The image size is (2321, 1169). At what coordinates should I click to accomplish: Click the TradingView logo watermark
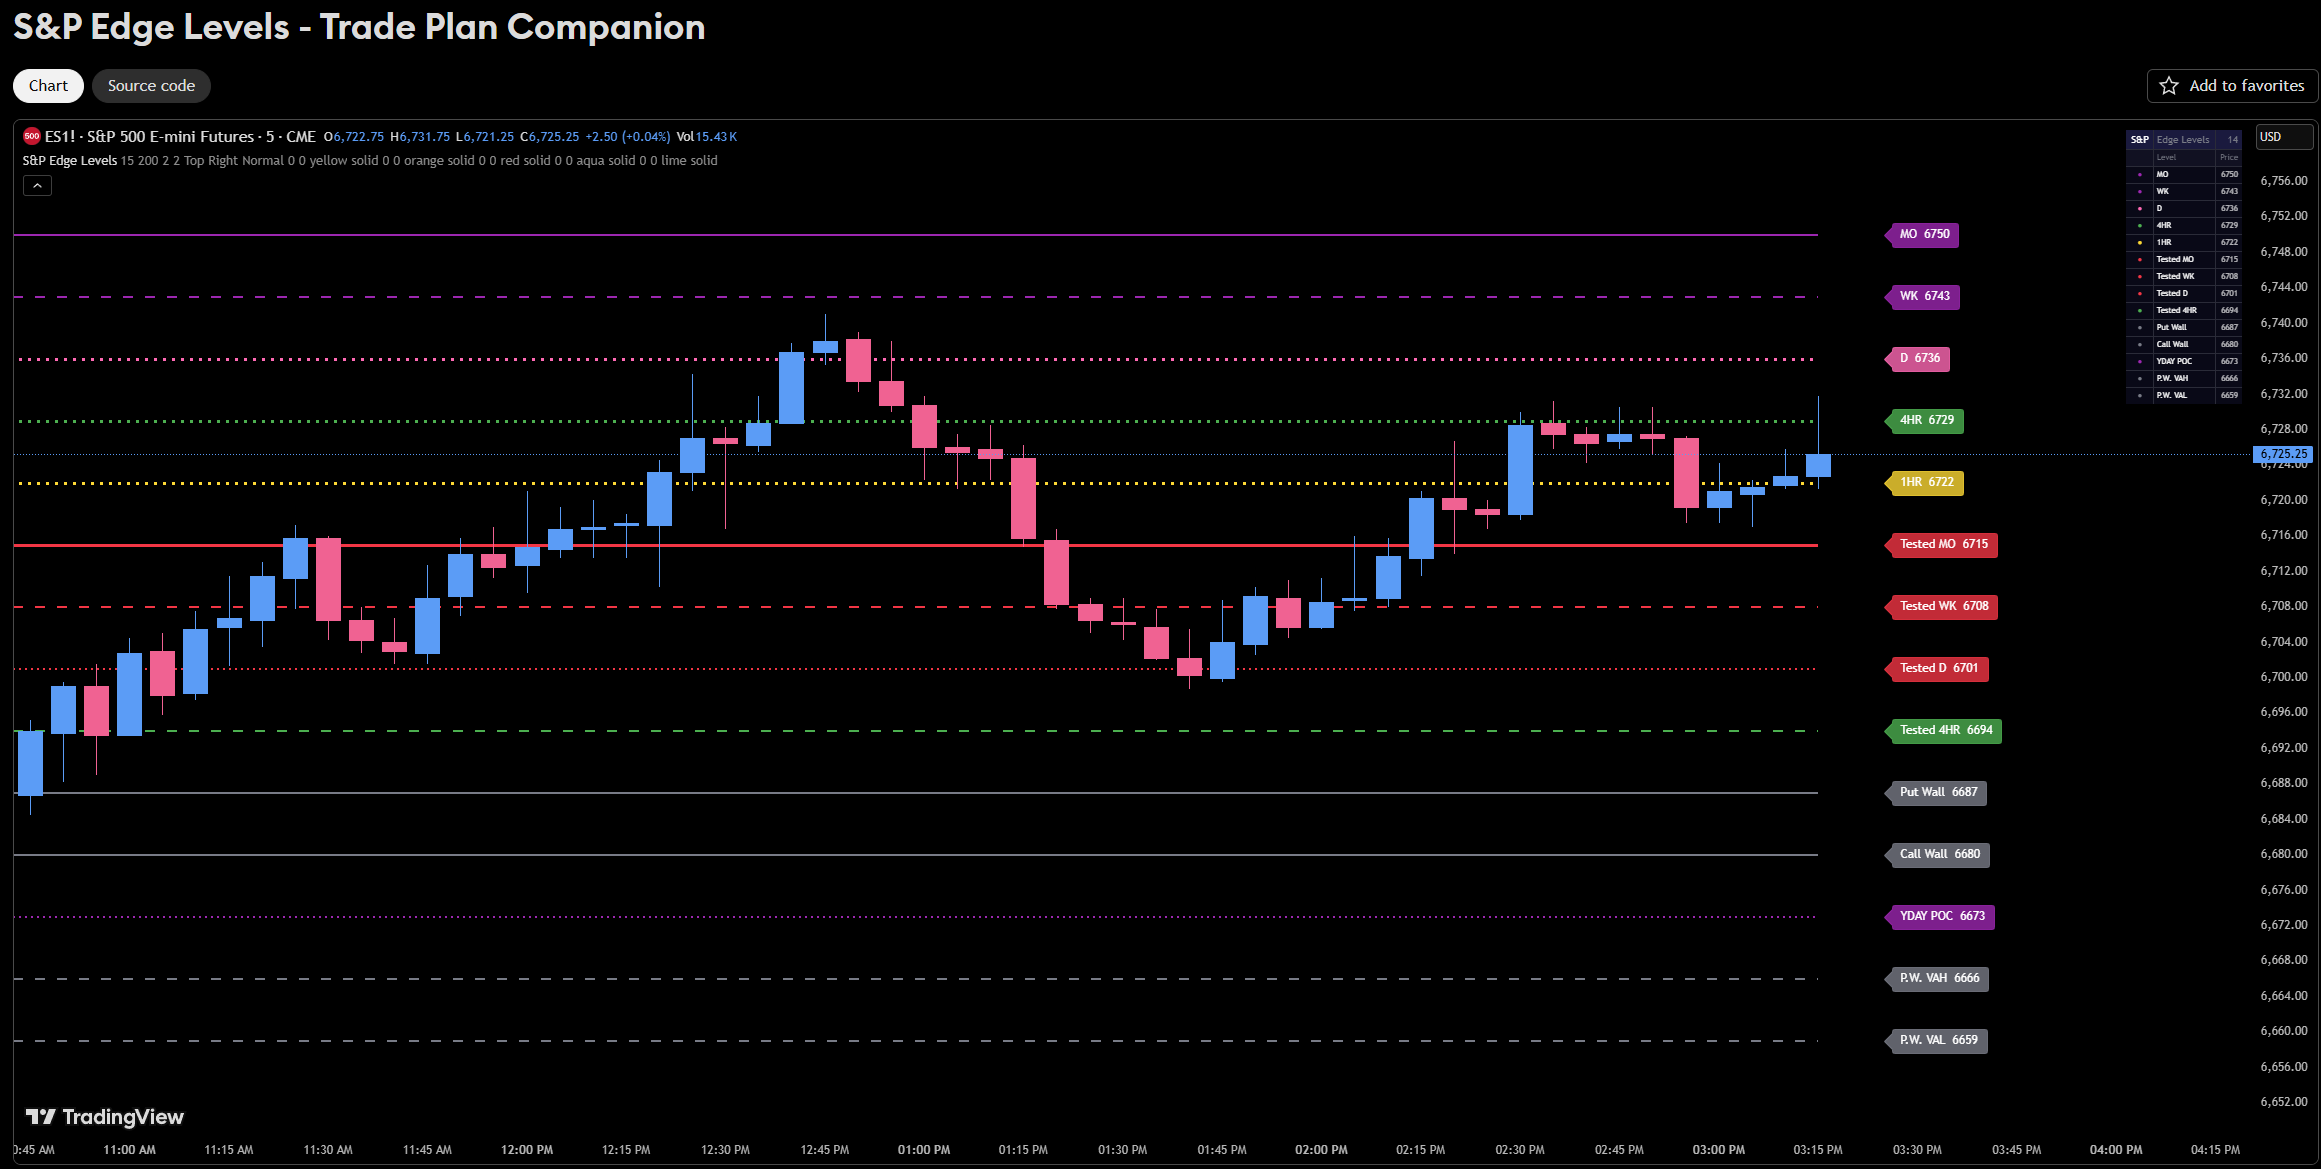pos(105,1117)
